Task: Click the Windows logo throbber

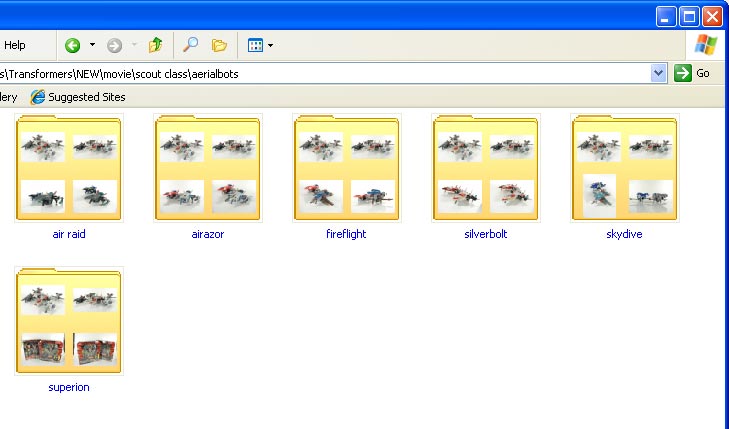Action: 706,44
